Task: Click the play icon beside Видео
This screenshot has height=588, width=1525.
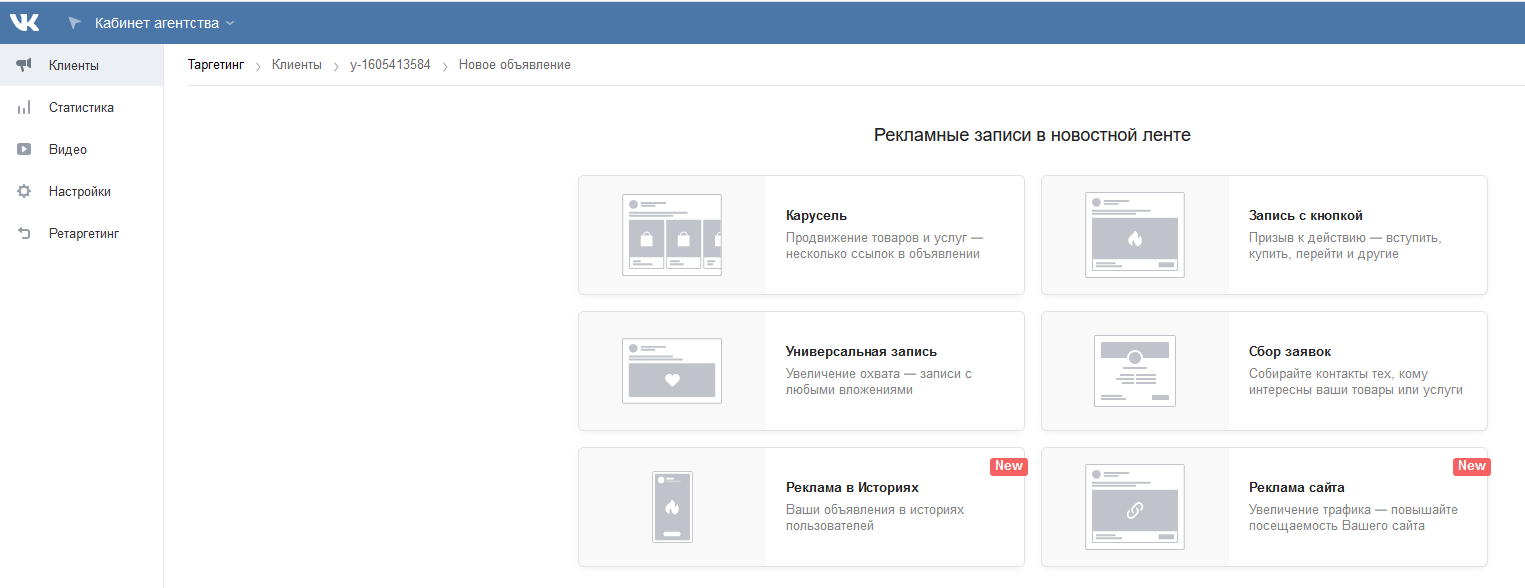Action: (25, 150)
